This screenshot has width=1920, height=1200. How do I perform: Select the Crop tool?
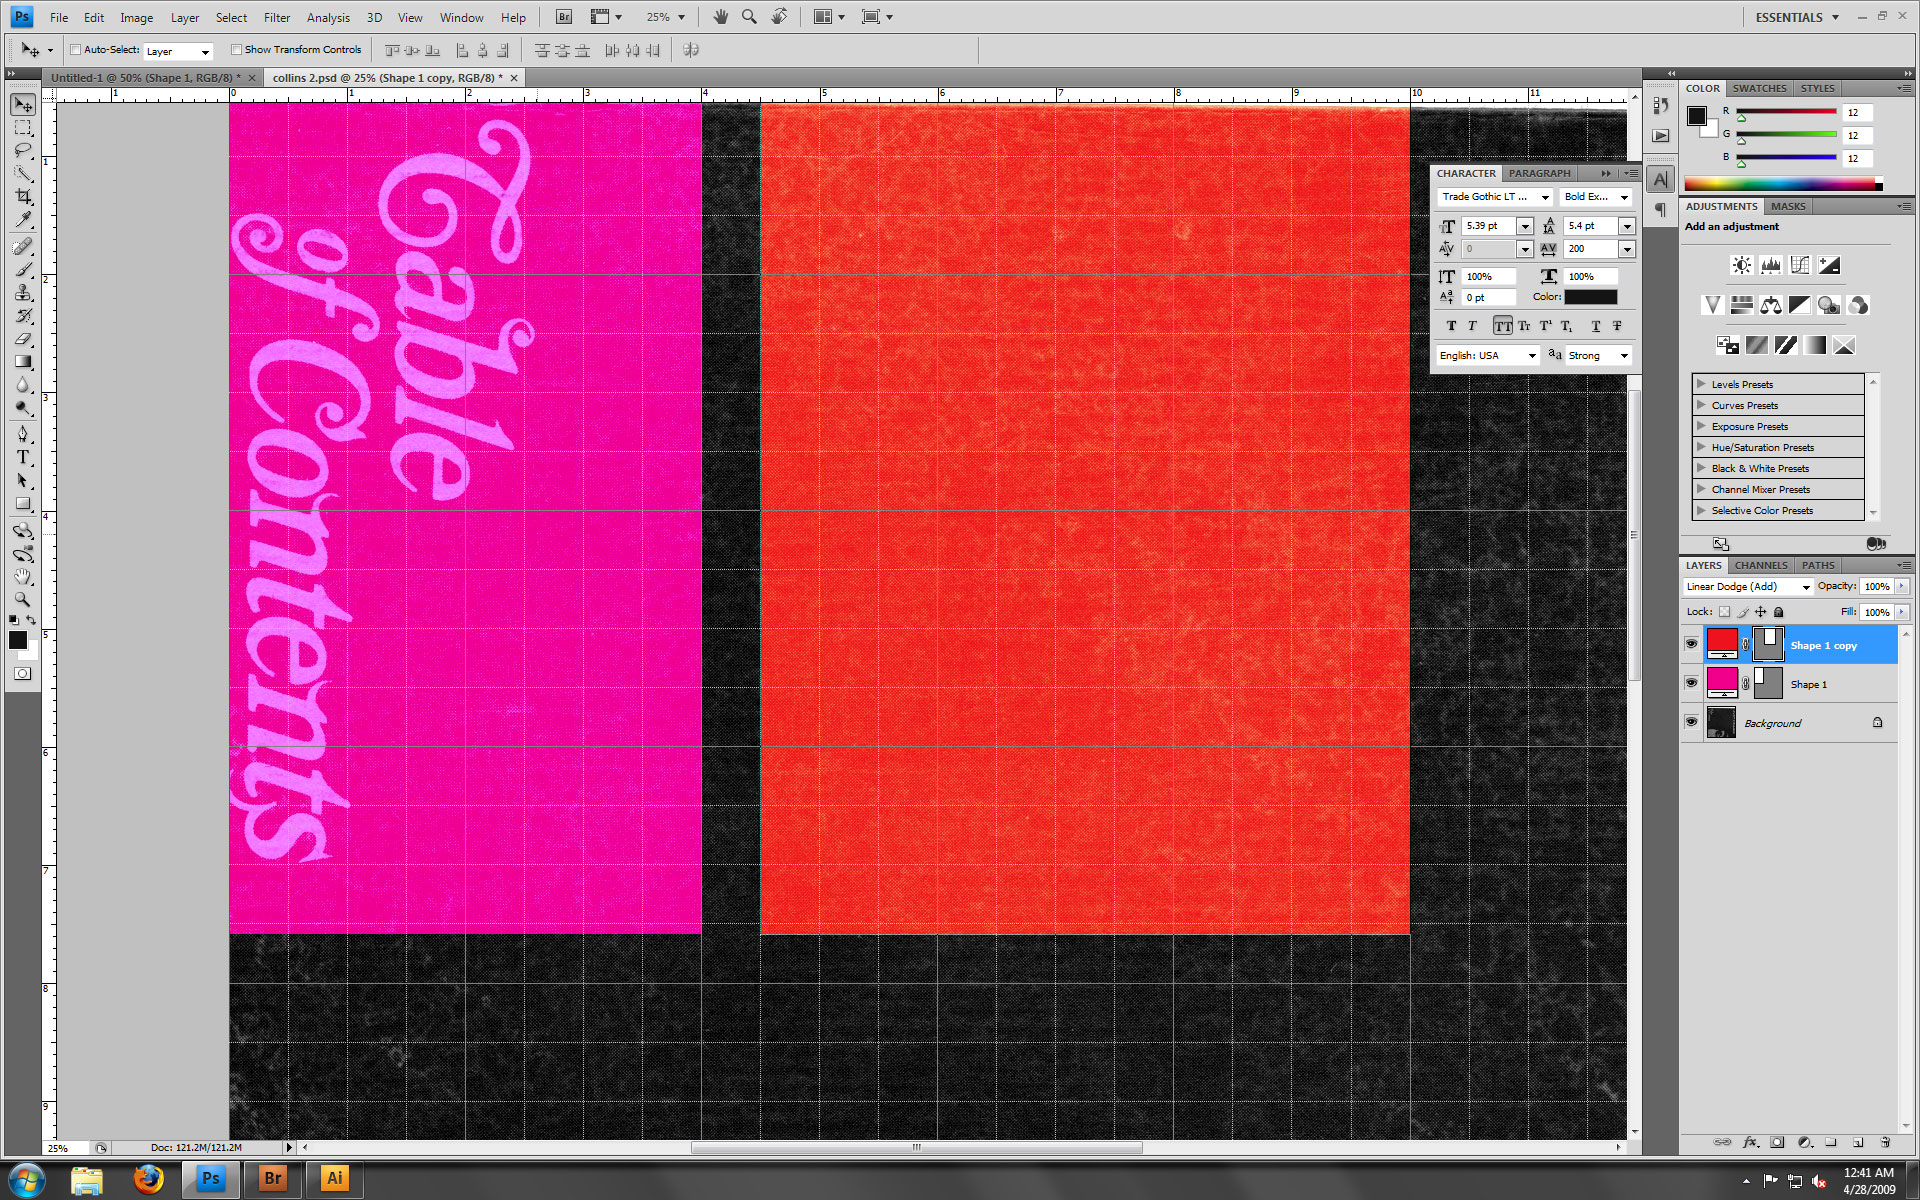[x=23, y=197]
